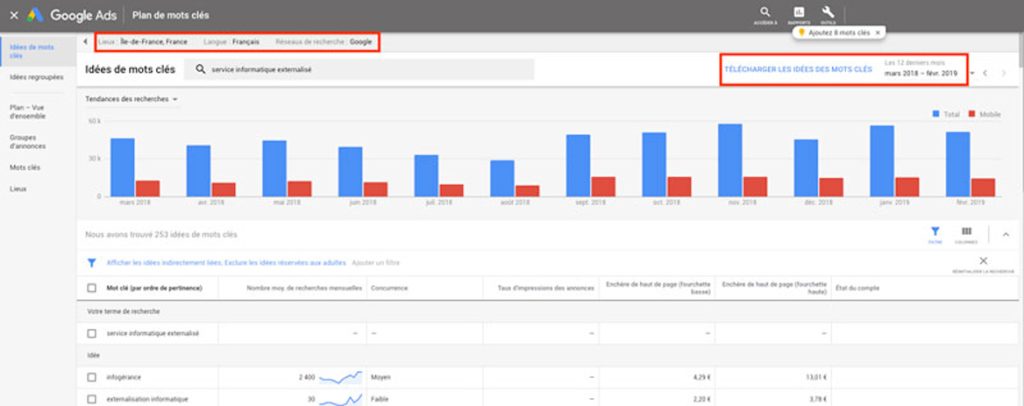Open the 'Groupes d'annonces' sidebar item

pyautogui.click(x=27, y=142)
